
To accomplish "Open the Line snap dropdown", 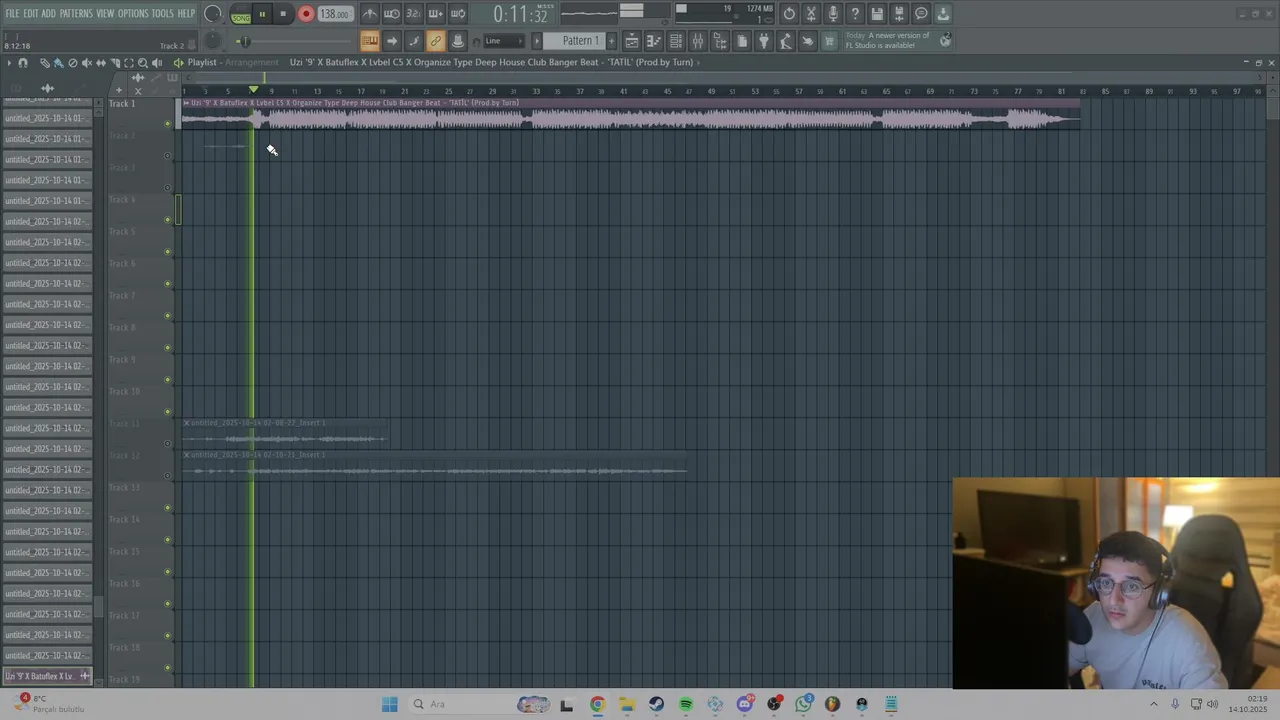I will 505,41.
